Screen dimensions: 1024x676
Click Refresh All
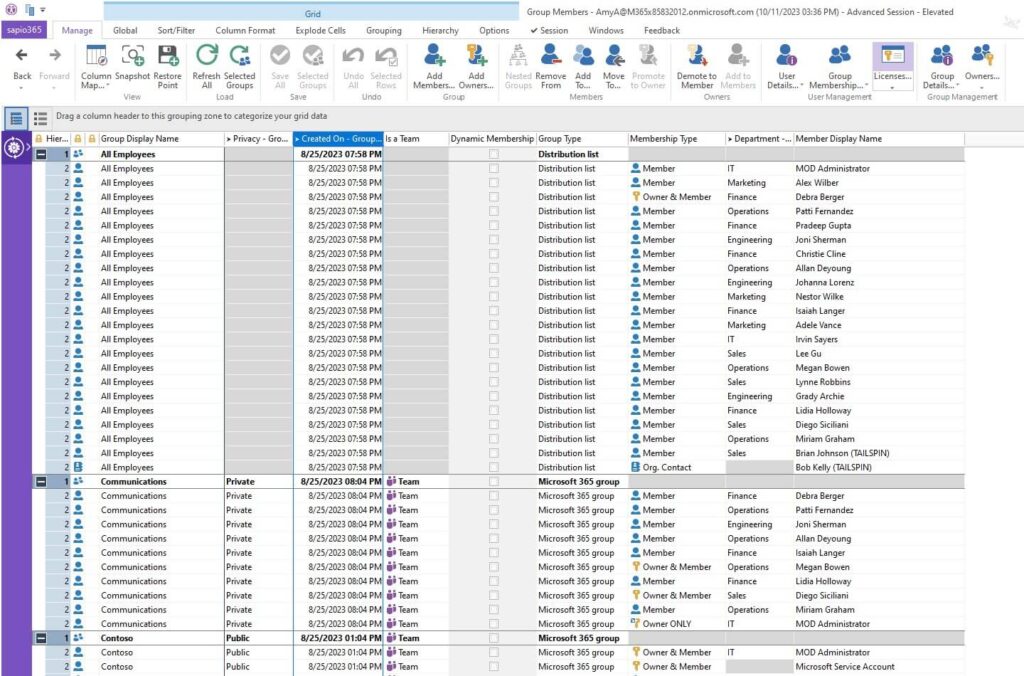coord(206,67)
